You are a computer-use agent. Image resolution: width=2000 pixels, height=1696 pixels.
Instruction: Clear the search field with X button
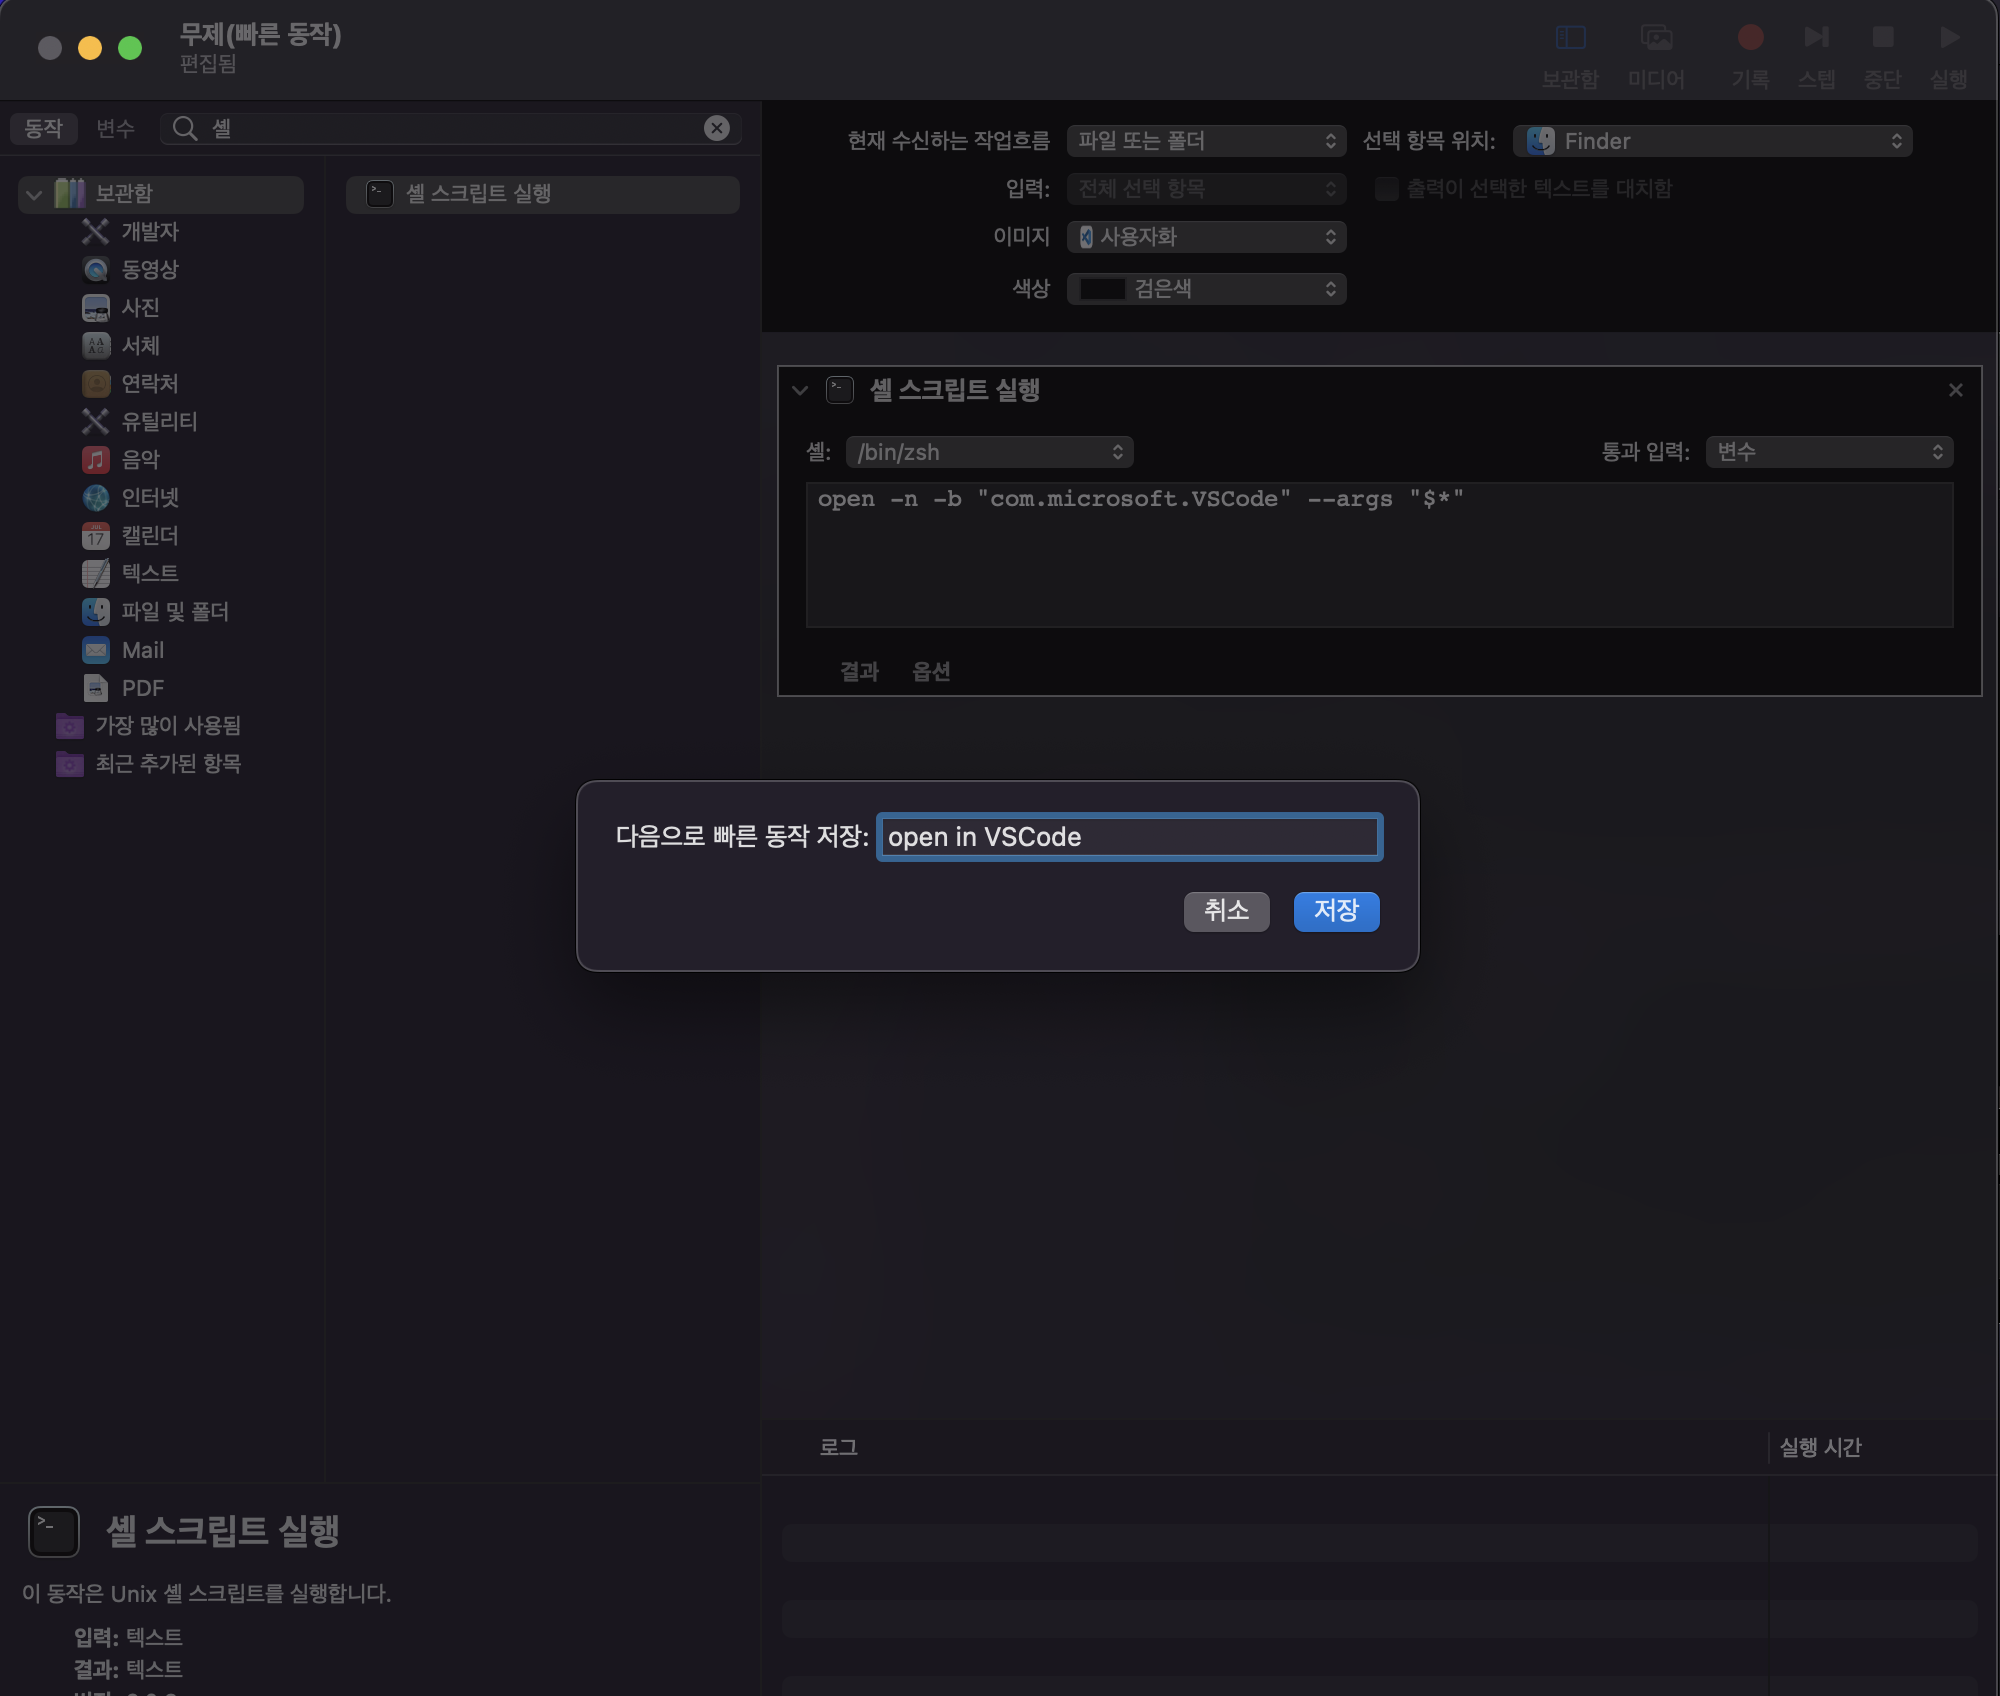716,128
